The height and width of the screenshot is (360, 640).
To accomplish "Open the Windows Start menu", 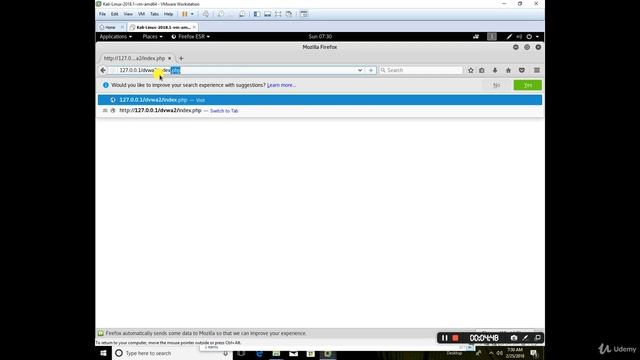I will (x=103, y=353).
